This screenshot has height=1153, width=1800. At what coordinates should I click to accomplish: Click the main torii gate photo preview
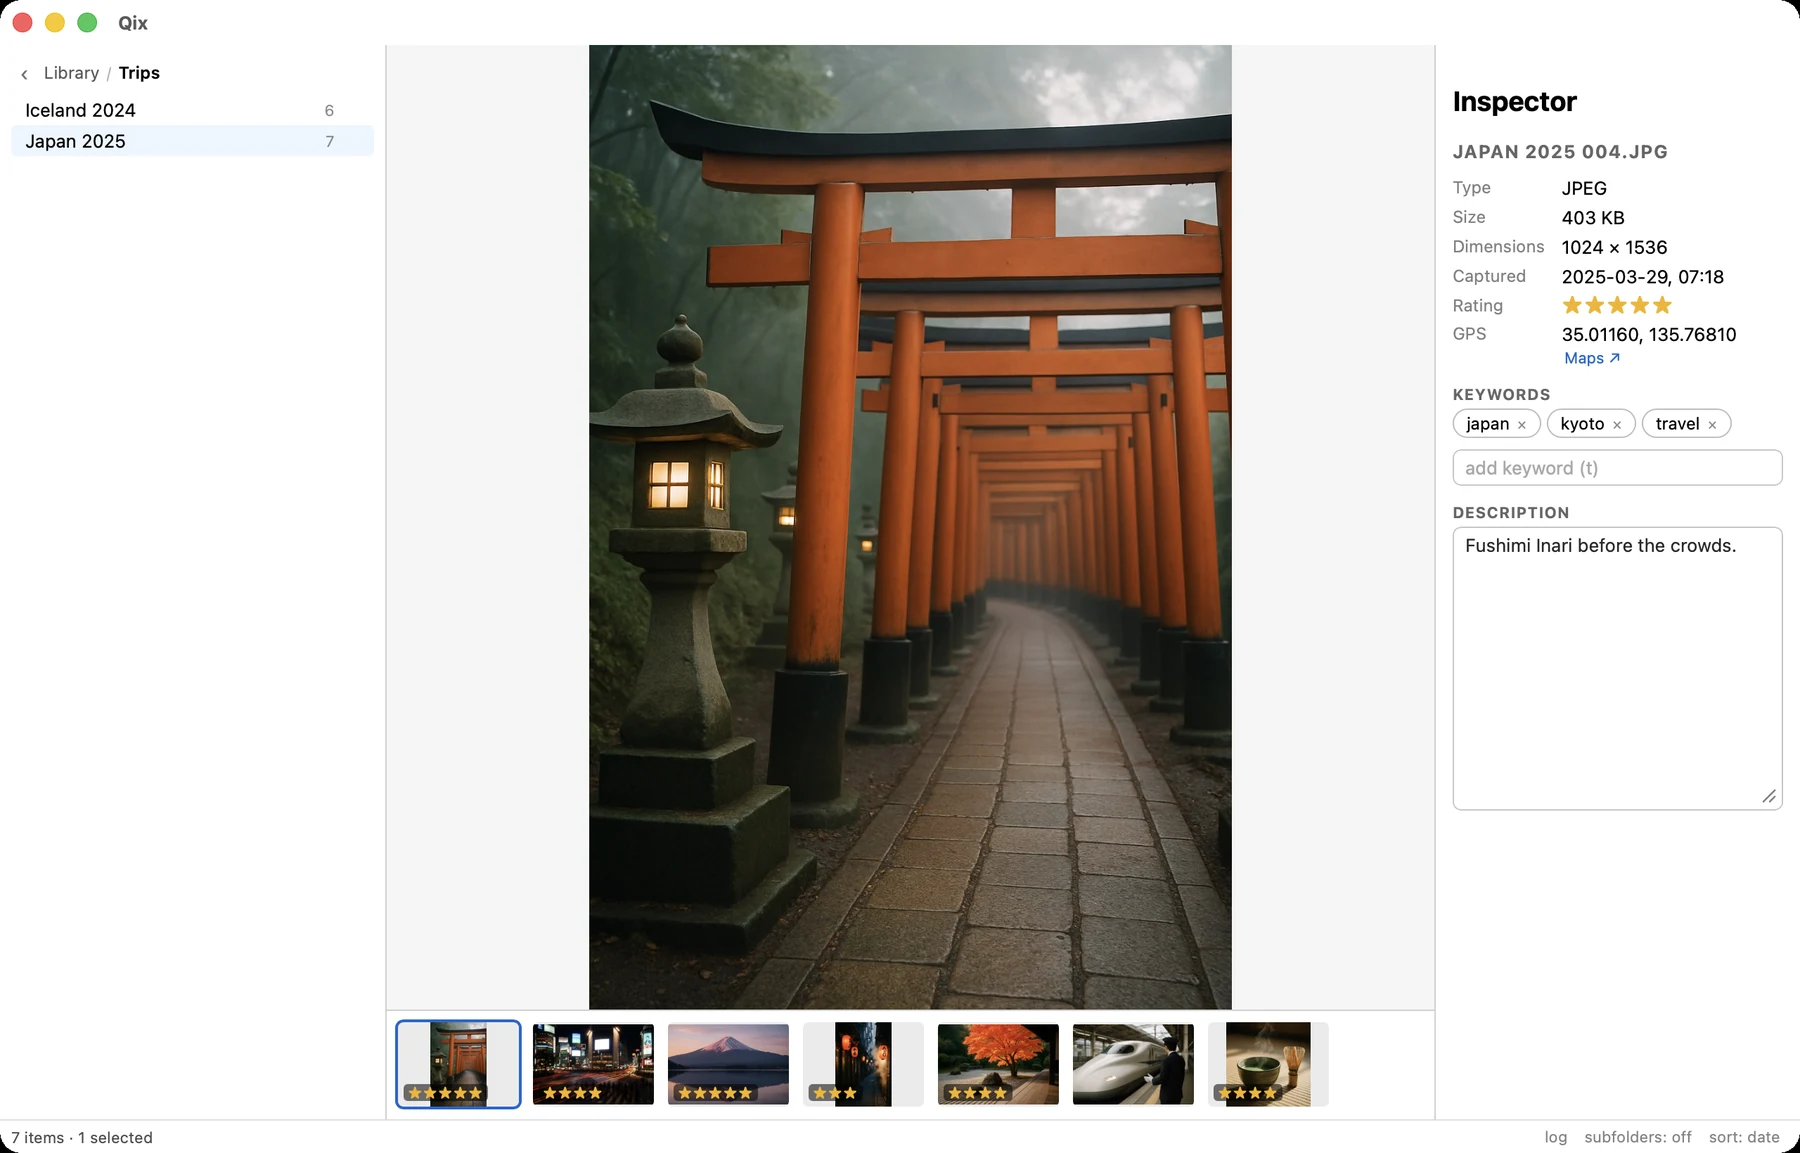click(x=910, y=527)
